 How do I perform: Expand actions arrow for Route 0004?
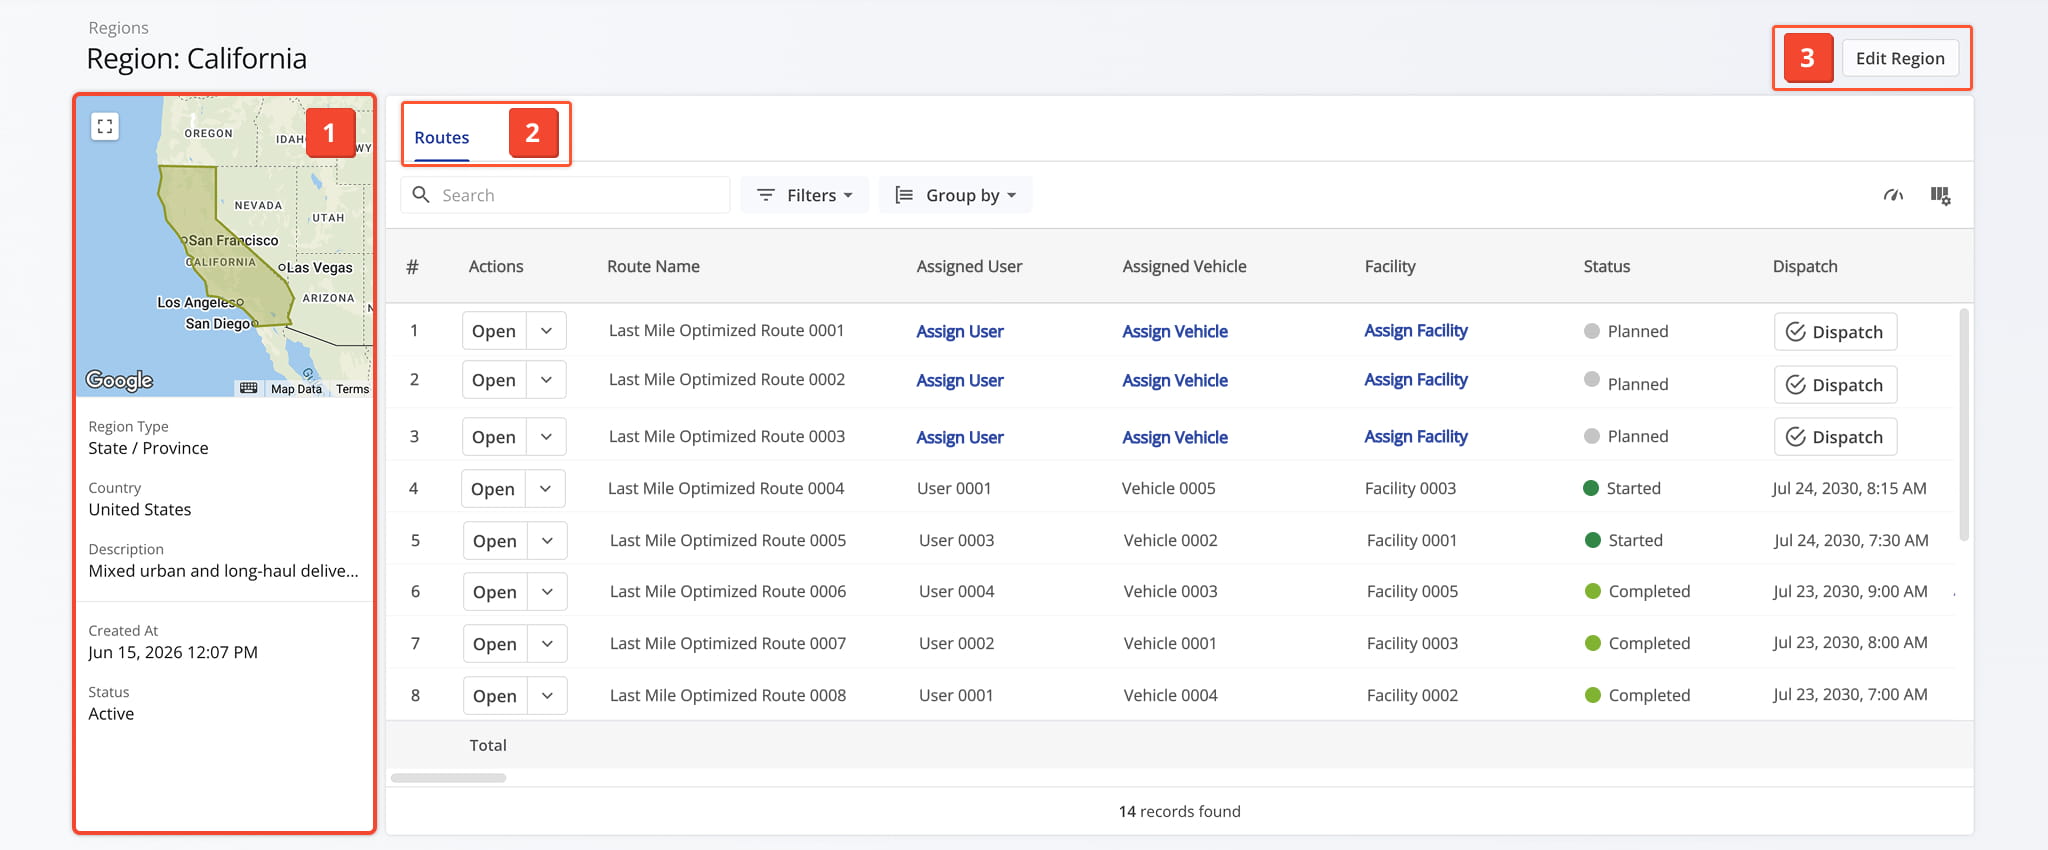point(545,489)
